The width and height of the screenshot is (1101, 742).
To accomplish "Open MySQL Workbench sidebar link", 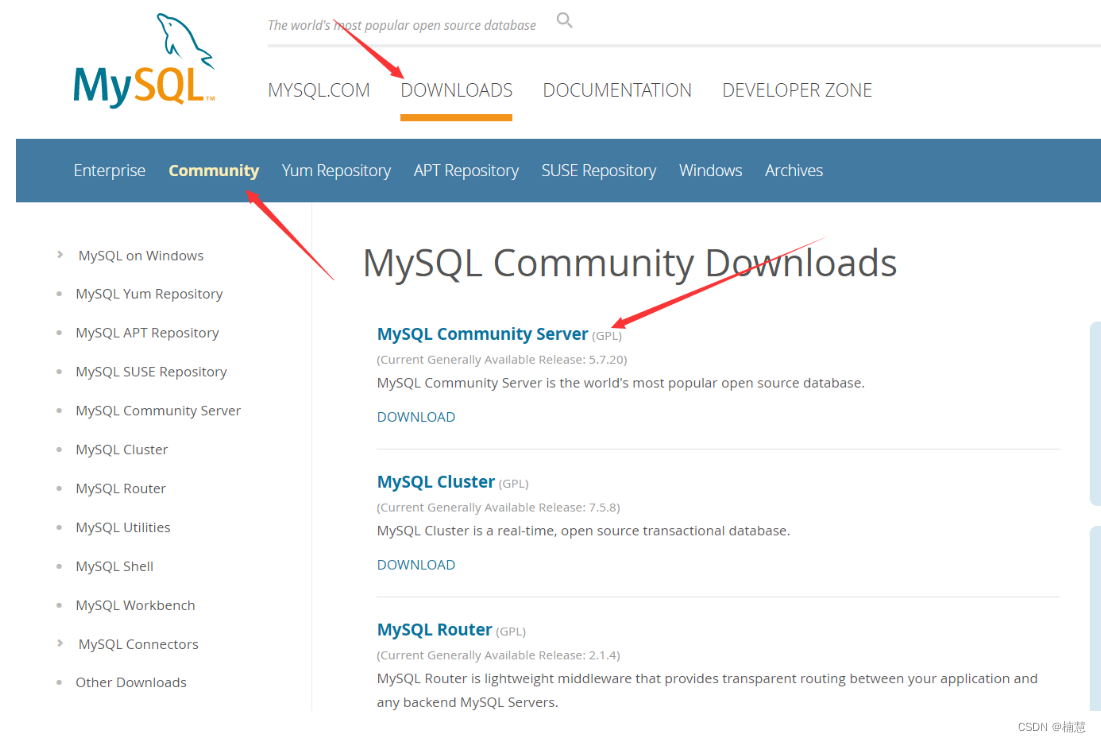I will (x=136, y=605).
